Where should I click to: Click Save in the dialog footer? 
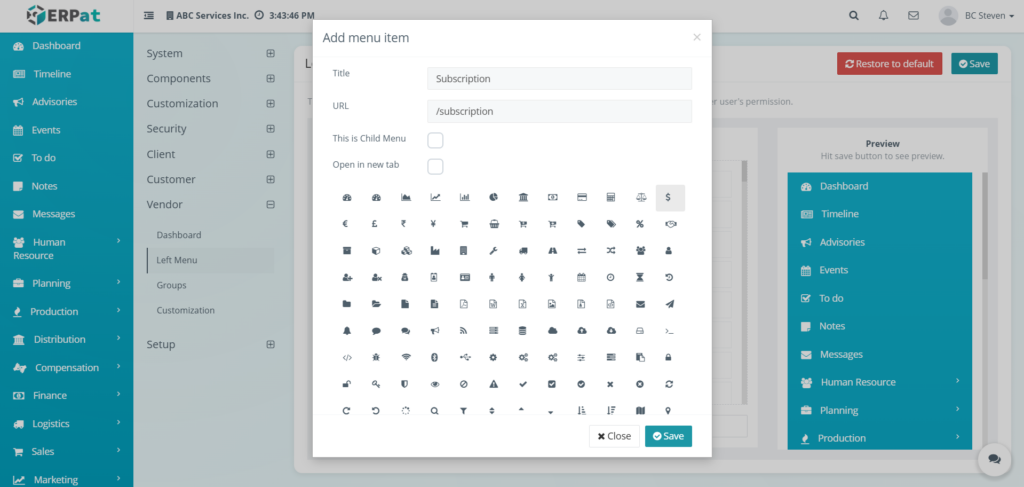(668, 436)
